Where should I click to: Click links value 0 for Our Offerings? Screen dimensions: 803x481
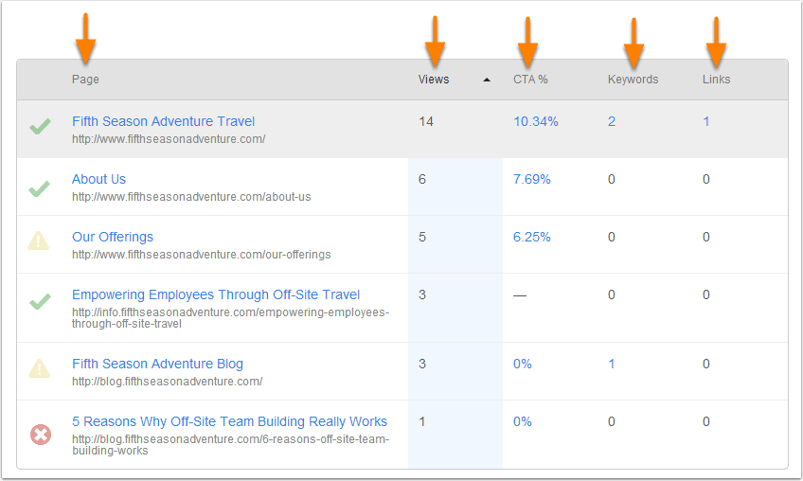[706, 237]
